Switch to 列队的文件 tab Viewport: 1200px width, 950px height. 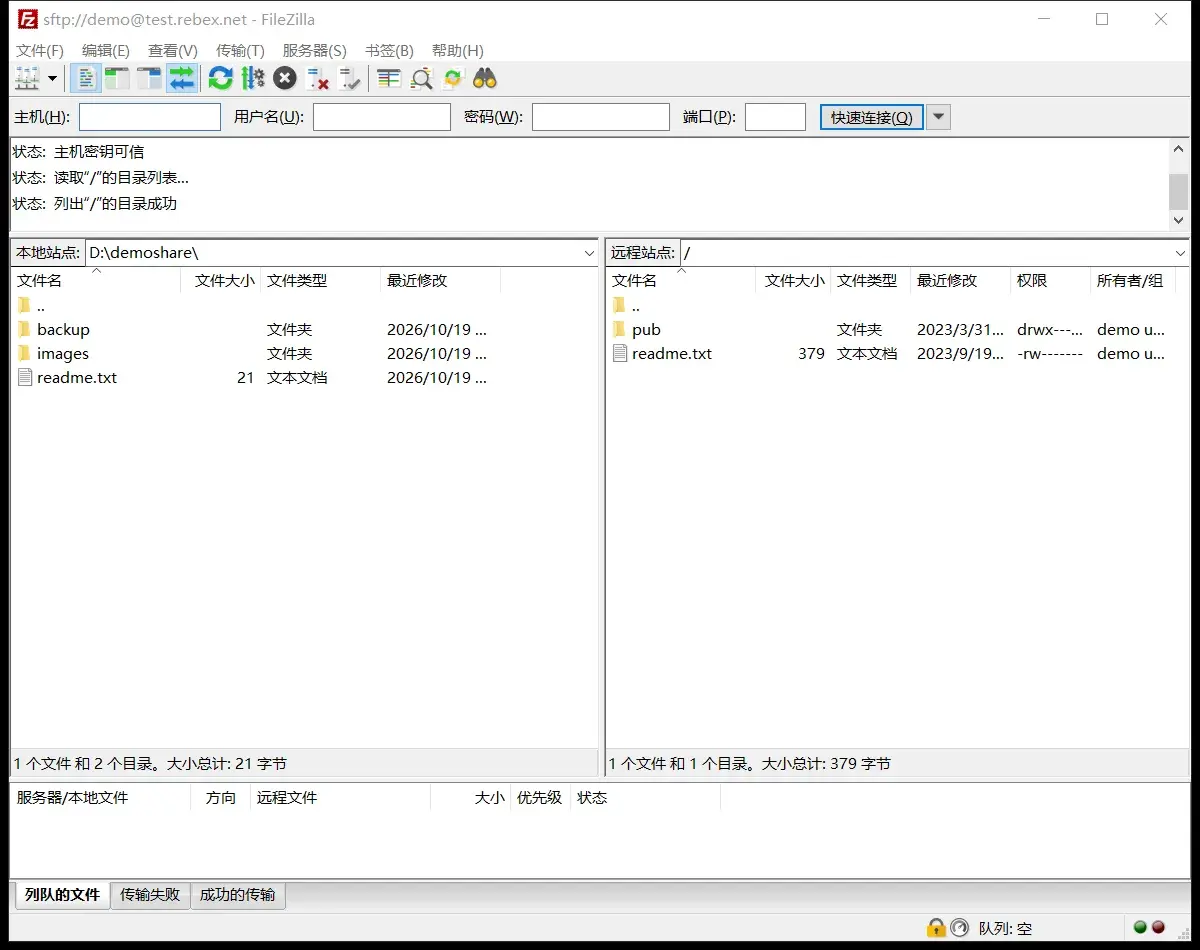pyautogui.click(x=62, y=895)
